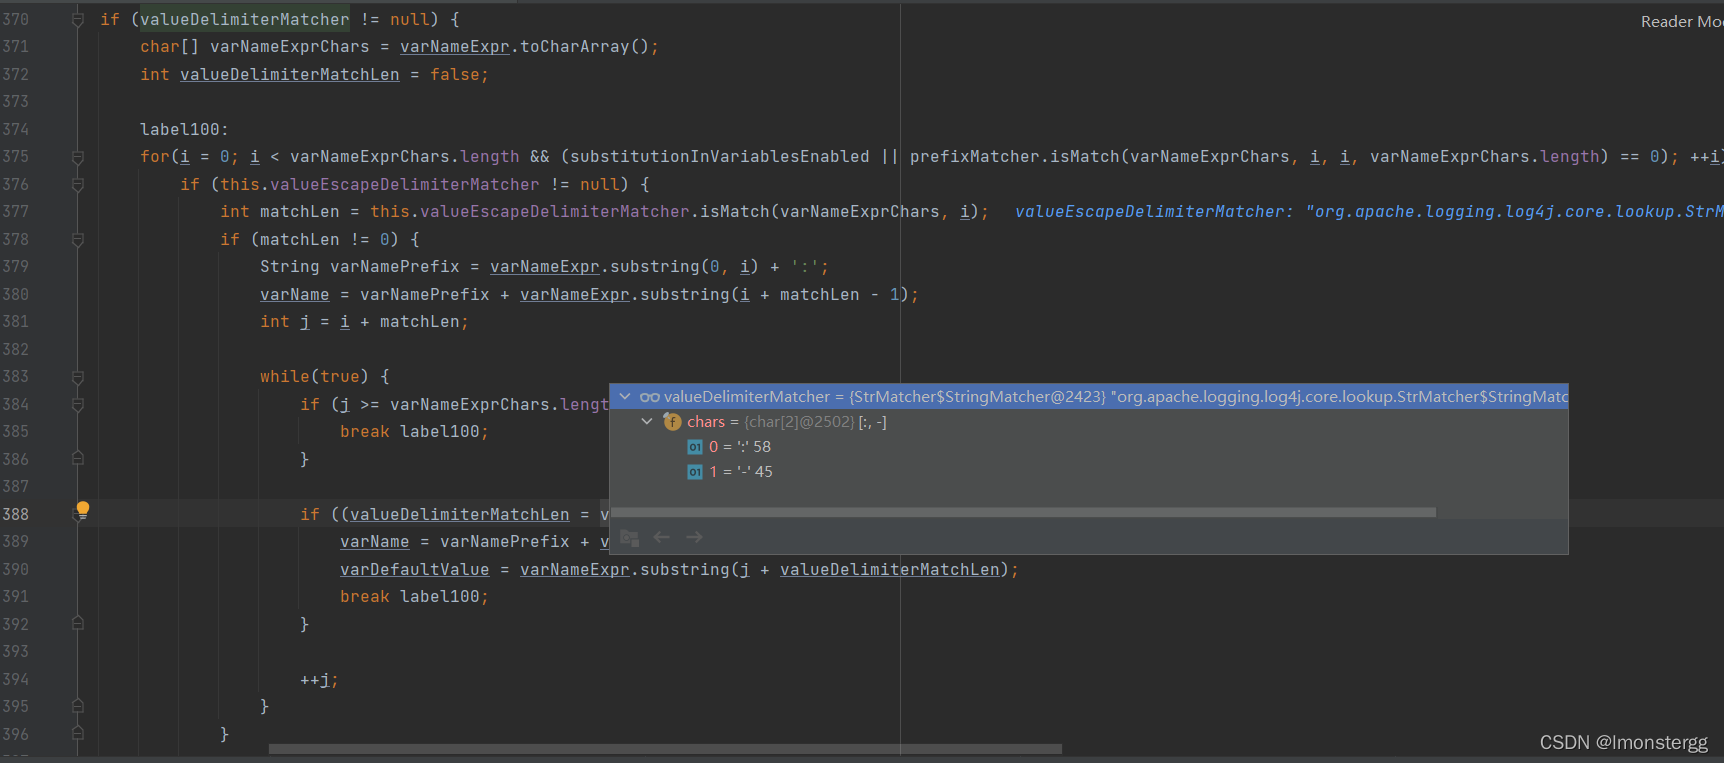Click the orange field icon next to chars

tap(672, 422)
